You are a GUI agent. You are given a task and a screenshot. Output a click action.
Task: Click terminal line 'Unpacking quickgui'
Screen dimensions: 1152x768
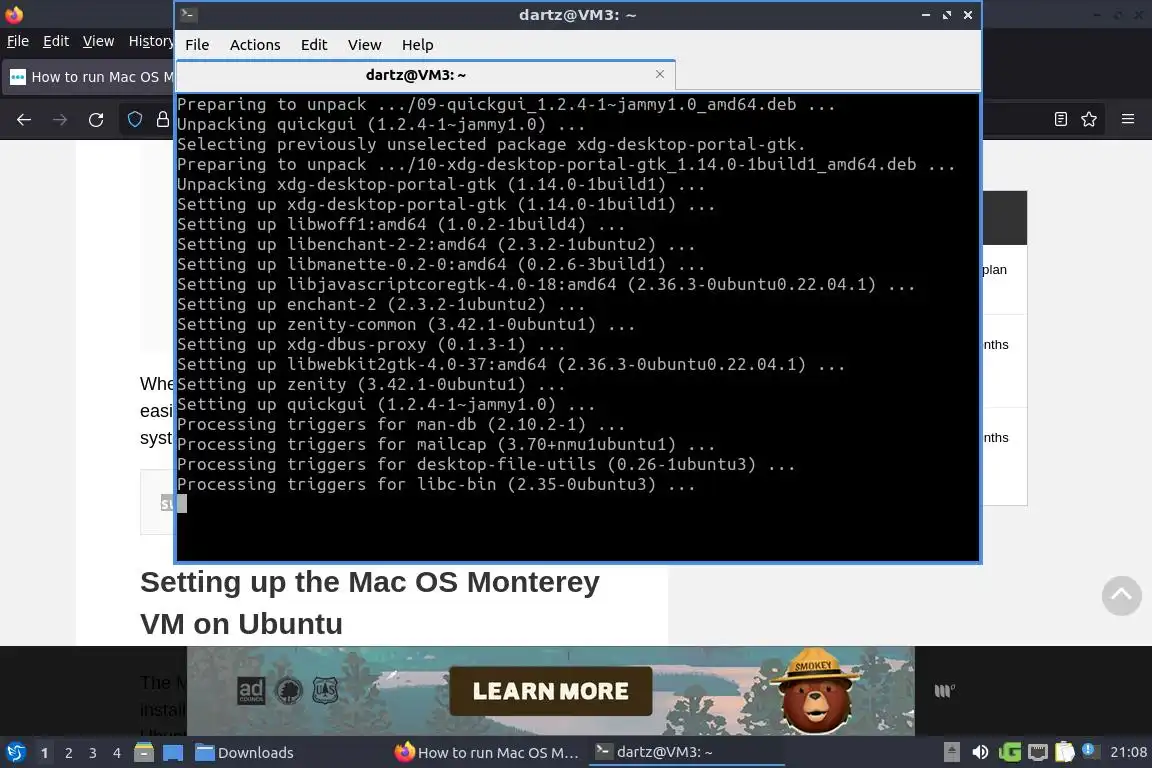click(x=381, y=124)
